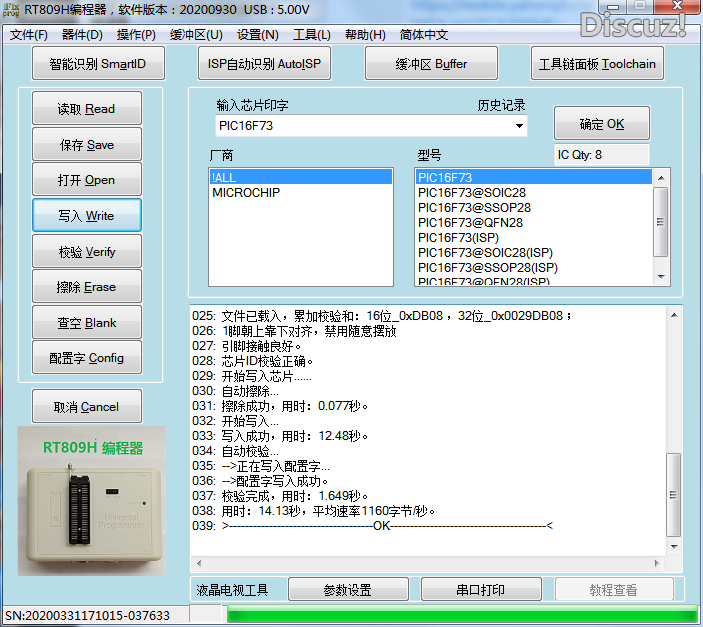The height and width of the screenshot is (627, 703).
Task: Click model list scroll up arrow
Action: pos(661,178)
